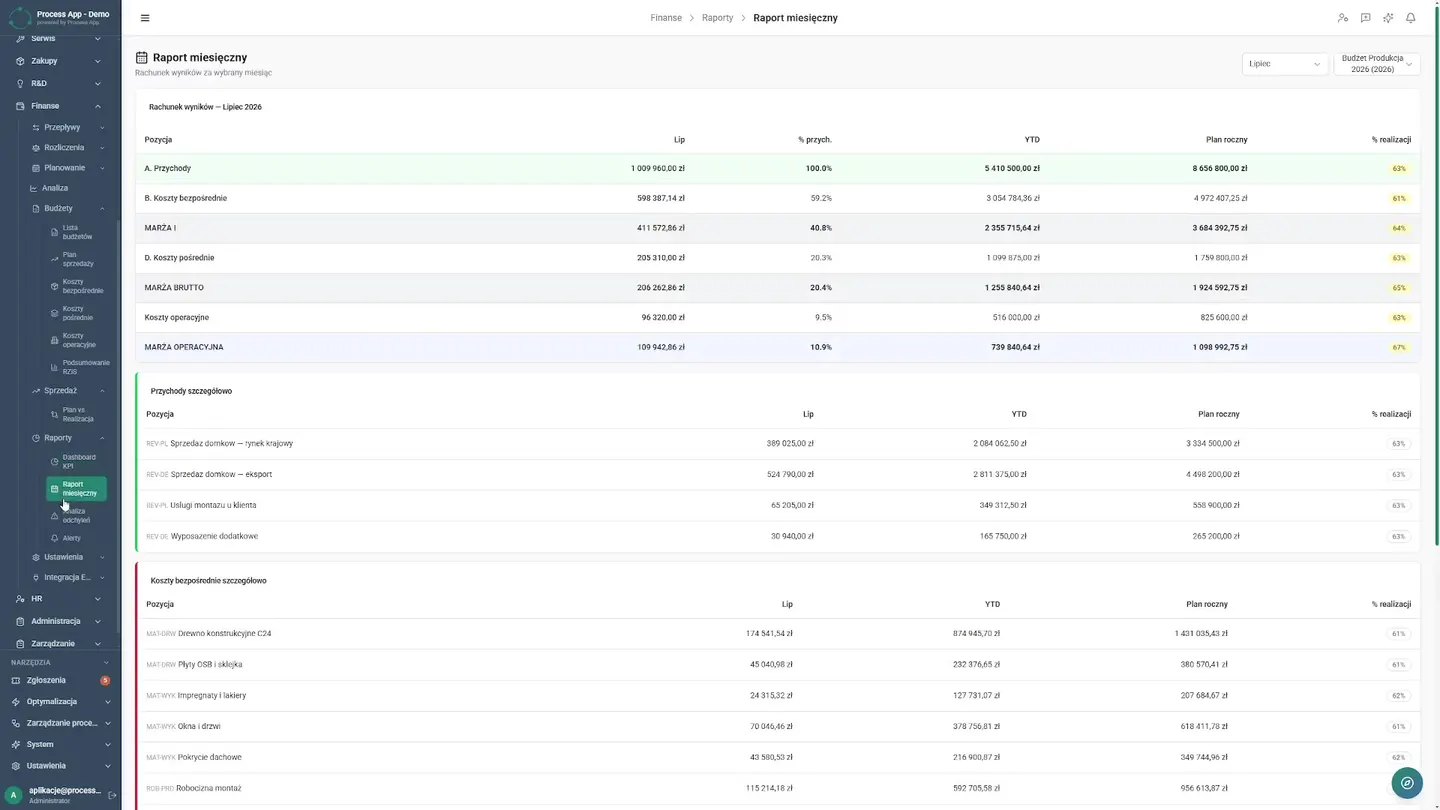Click the R&D lightbulb icon
This screenshot has height=810, width=1440.
(20, 83)
